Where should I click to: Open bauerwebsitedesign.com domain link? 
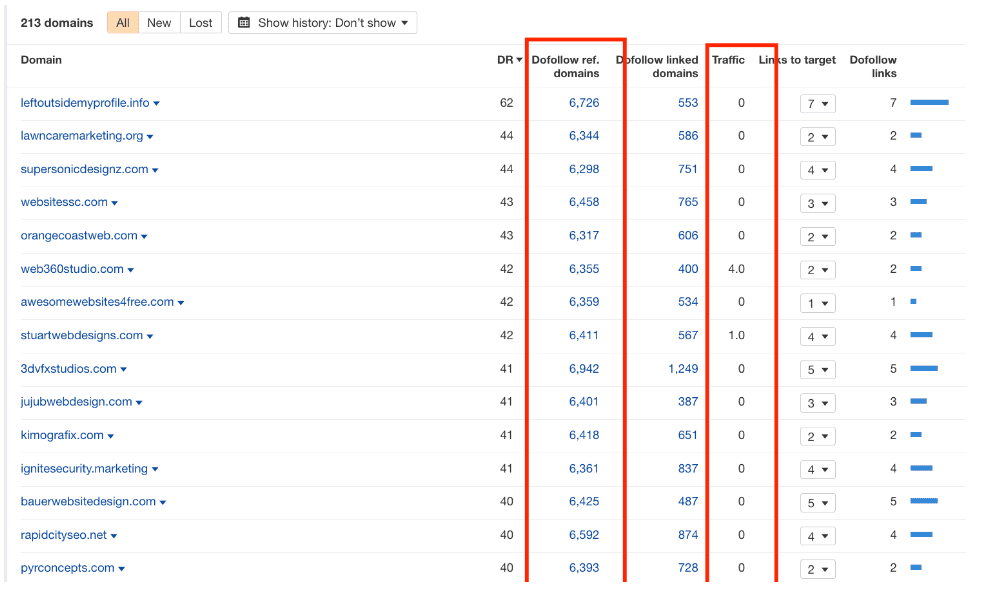click(x=88, y=501)
